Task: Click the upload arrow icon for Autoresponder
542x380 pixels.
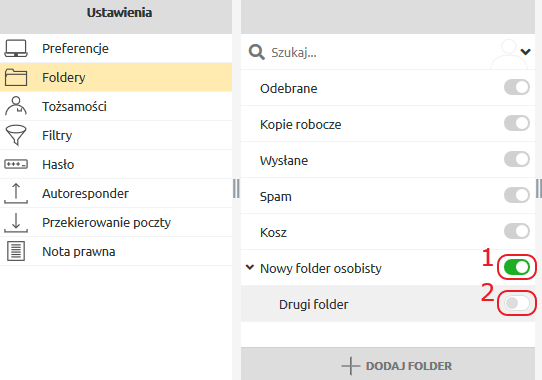Action: pyautogui.click(x=16, y=193)
